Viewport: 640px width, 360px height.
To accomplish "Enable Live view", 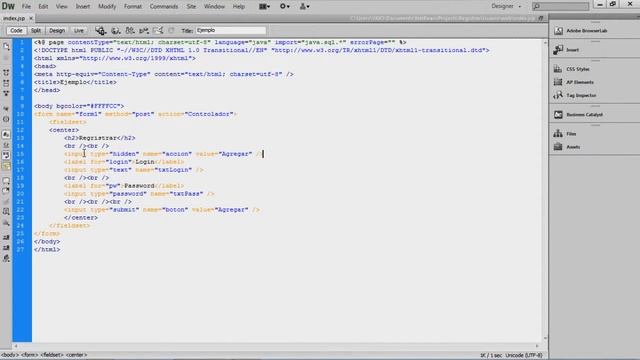I will [x=78, y=31].
